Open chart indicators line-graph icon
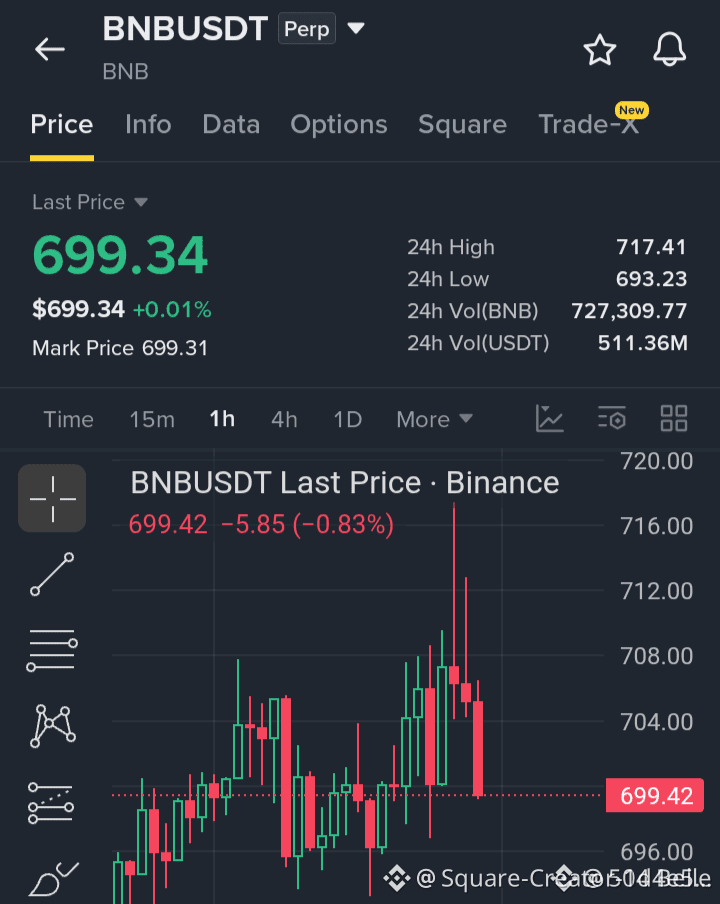 [549, 419]
